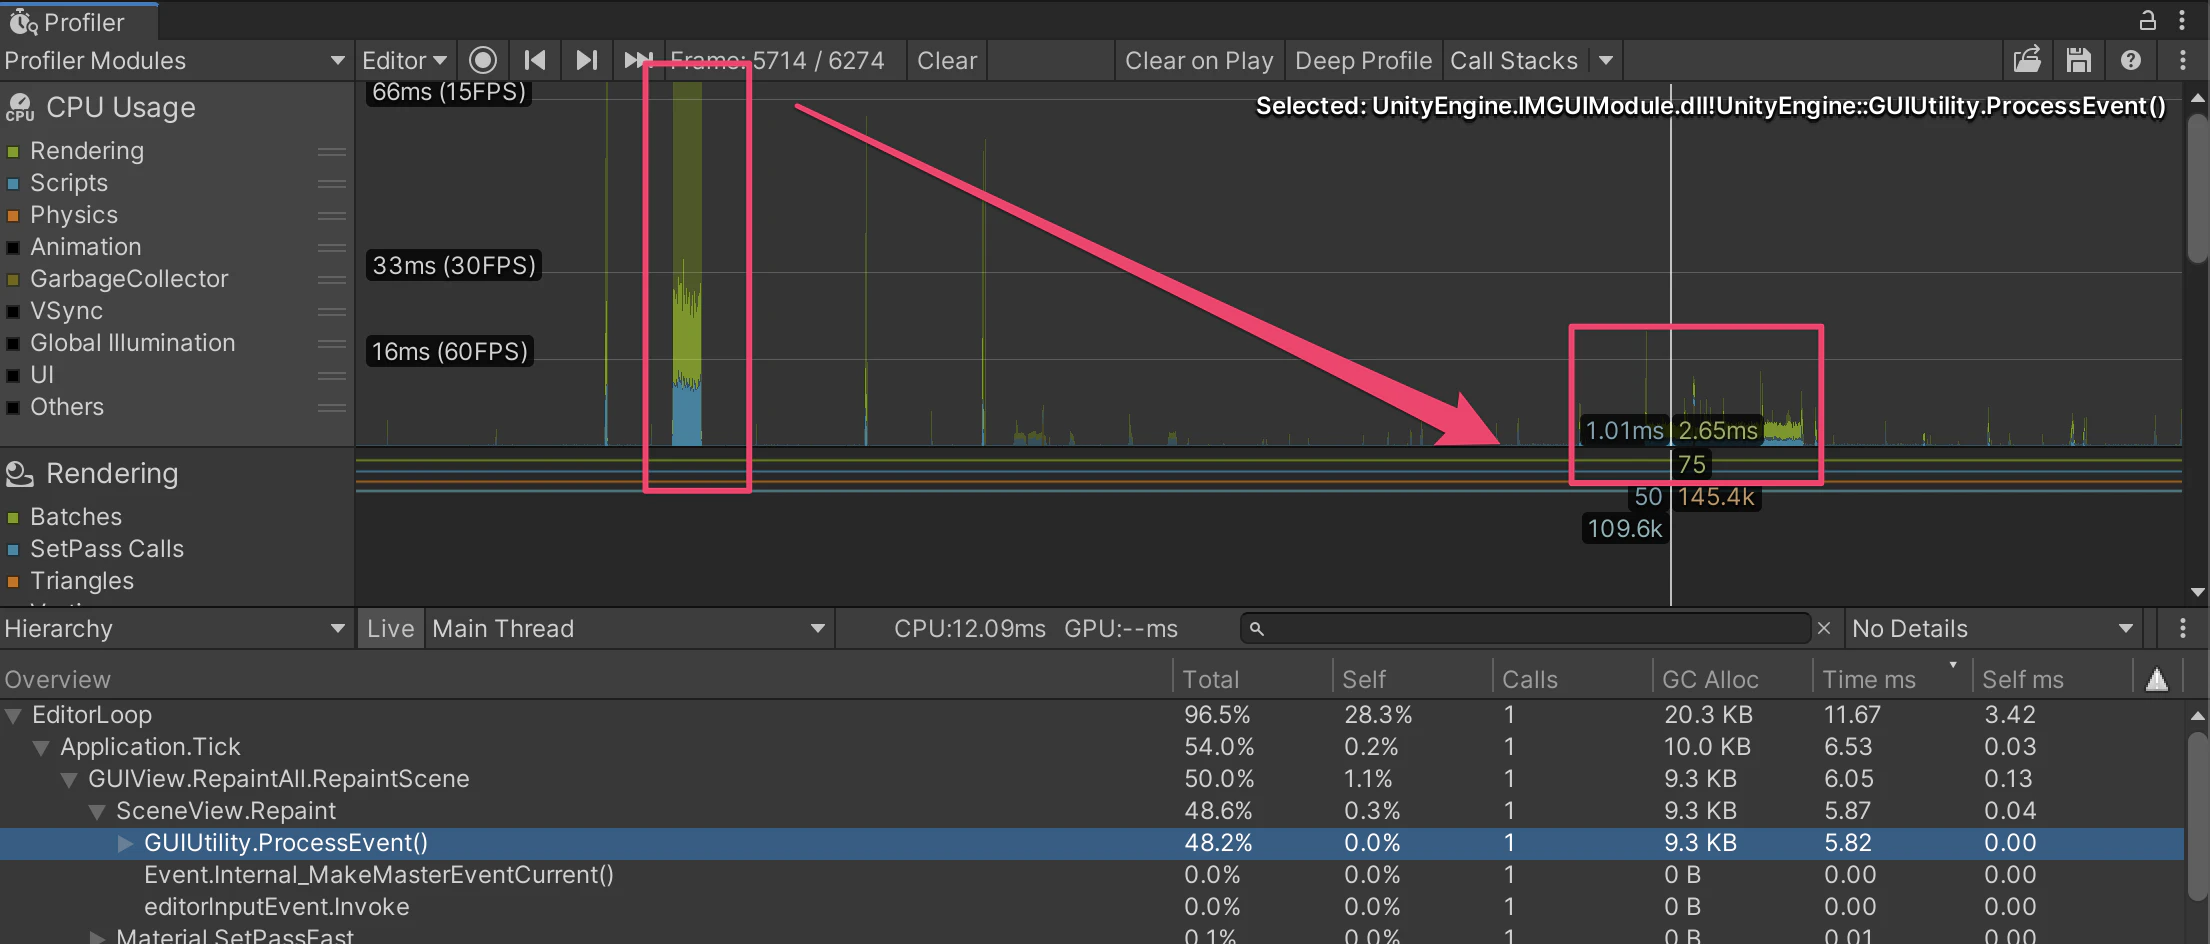
Task: Expand the GUIUtility.ProcessEvent() row
Action: [x=125, y=843]
